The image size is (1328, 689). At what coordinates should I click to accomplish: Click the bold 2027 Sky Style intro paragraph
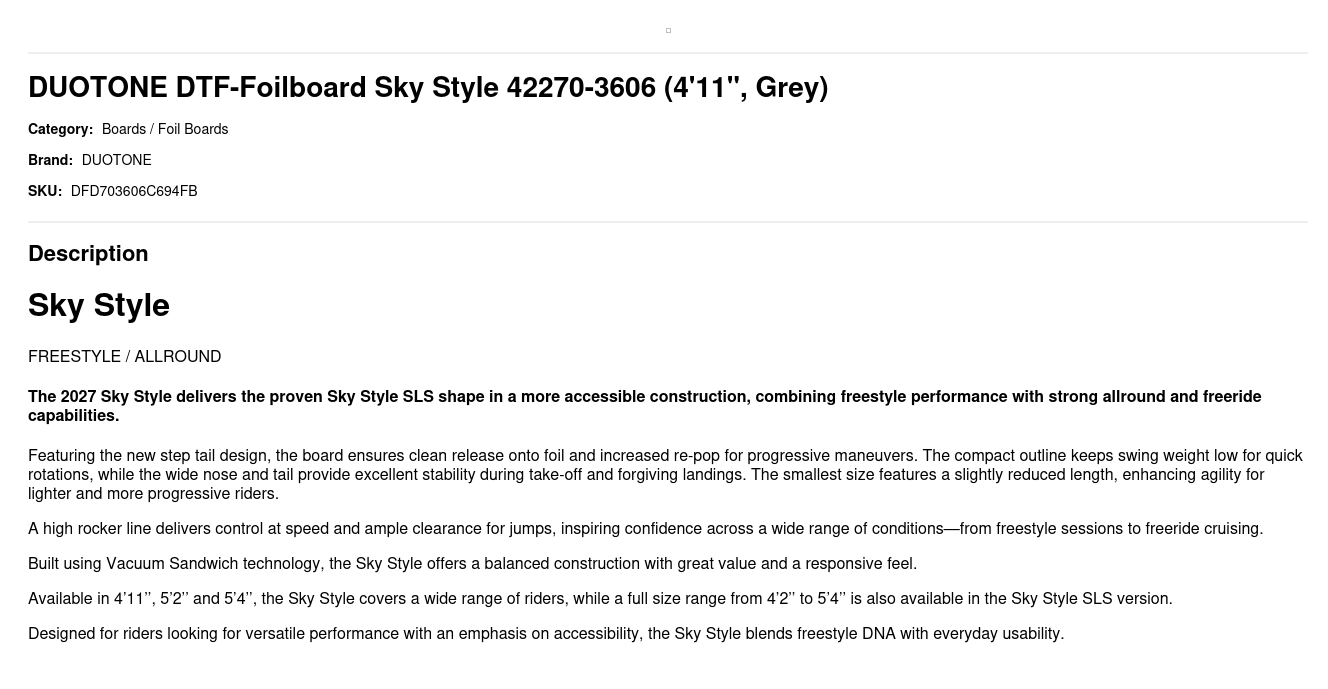tap(645, 406)
